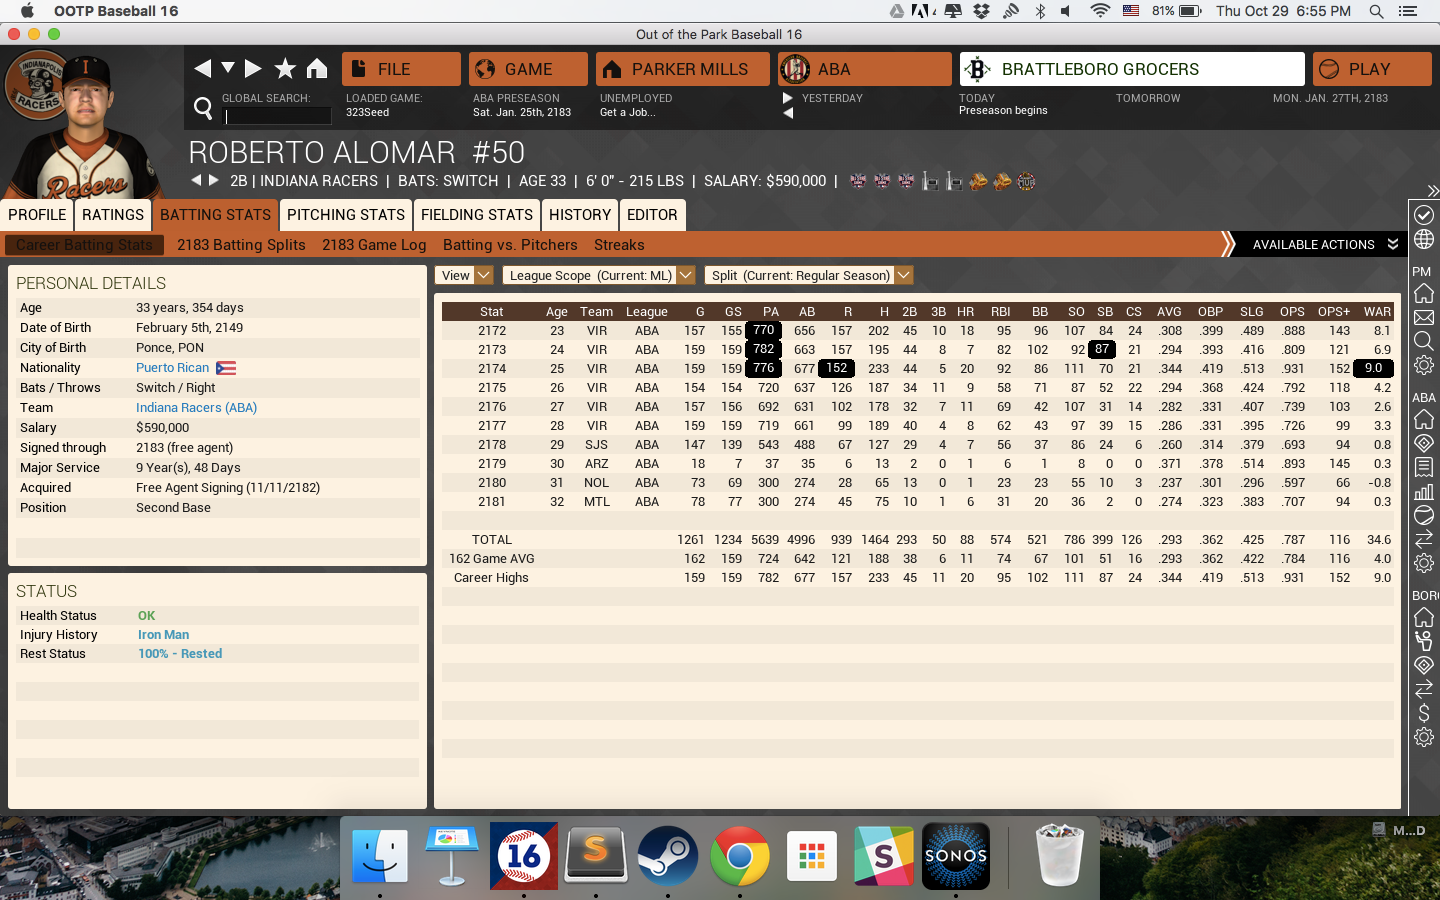Viewport: 1440px width, 900px height.
Task: Click the star bookmark icon in navigation bar
Action: (x=285, y=68)
